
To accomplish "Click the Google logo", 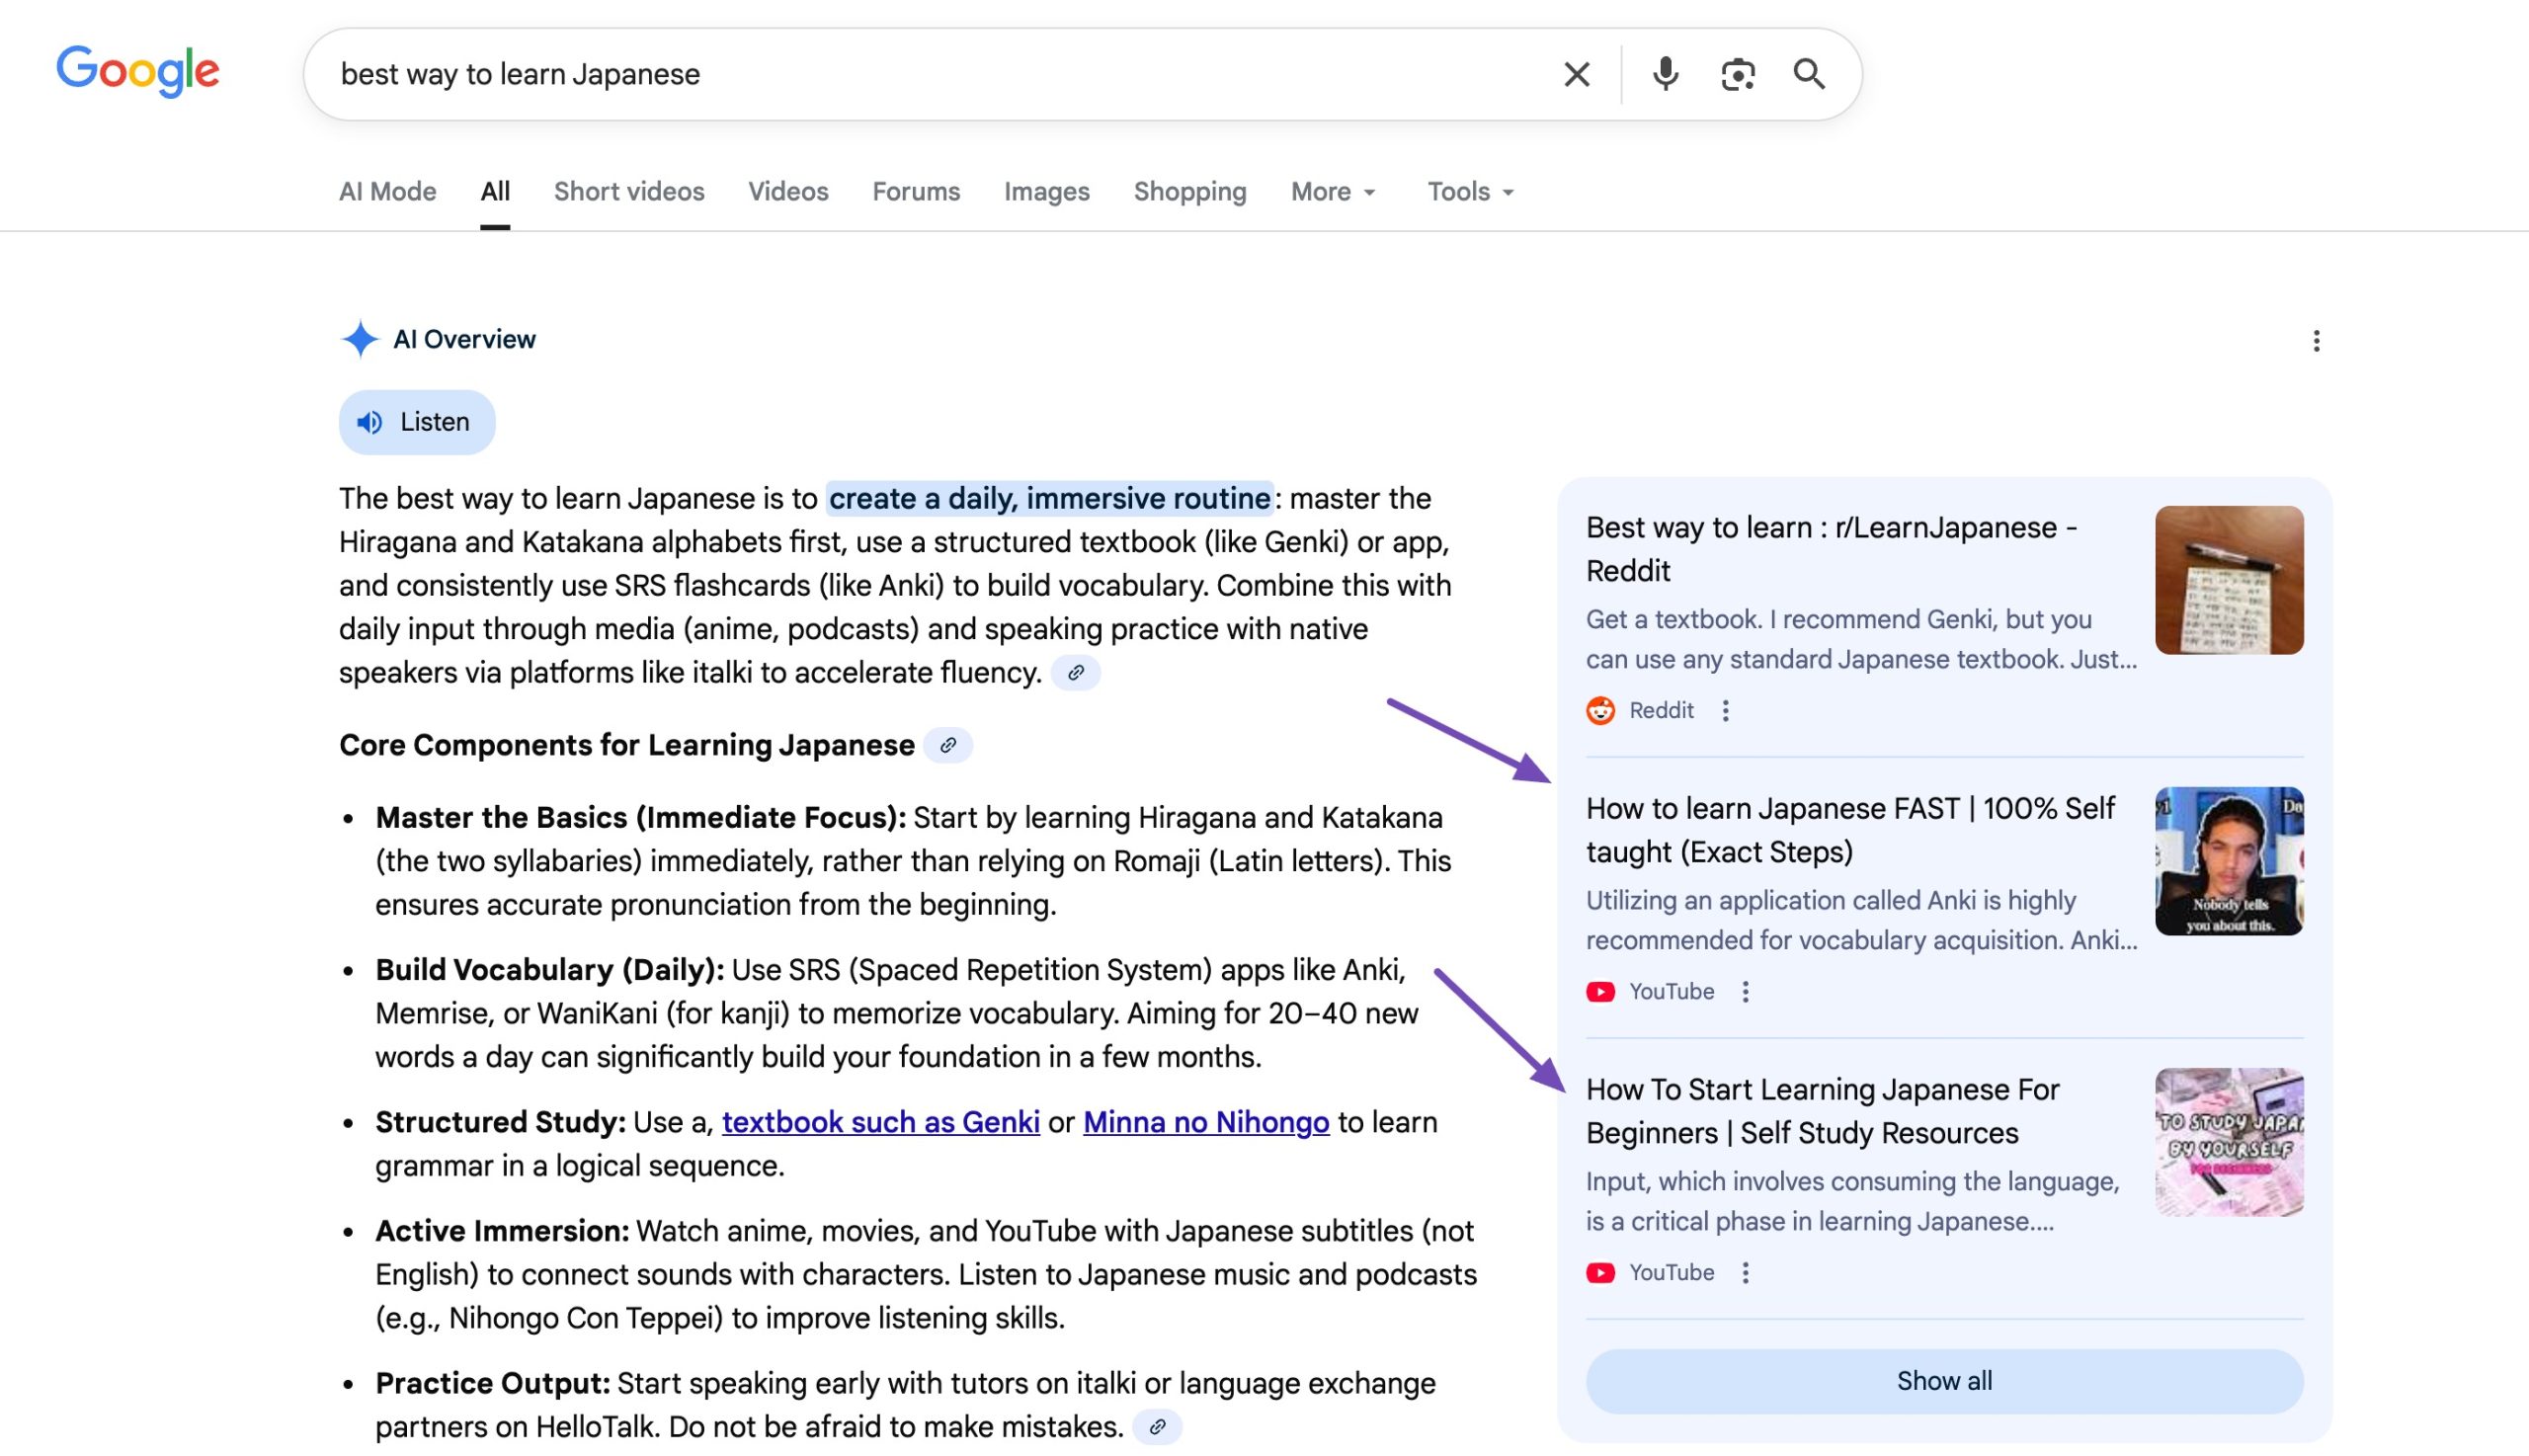I will 139,71.
